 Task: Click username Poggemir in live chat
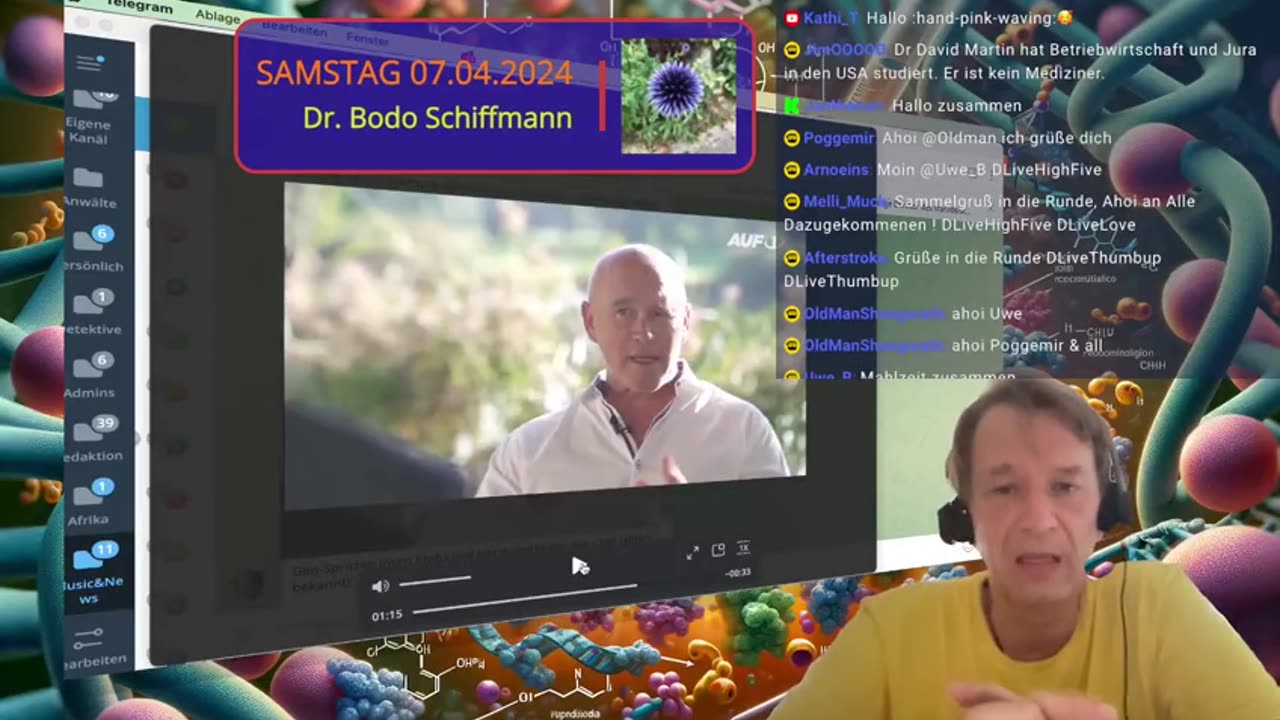click(x=839, y=138)
